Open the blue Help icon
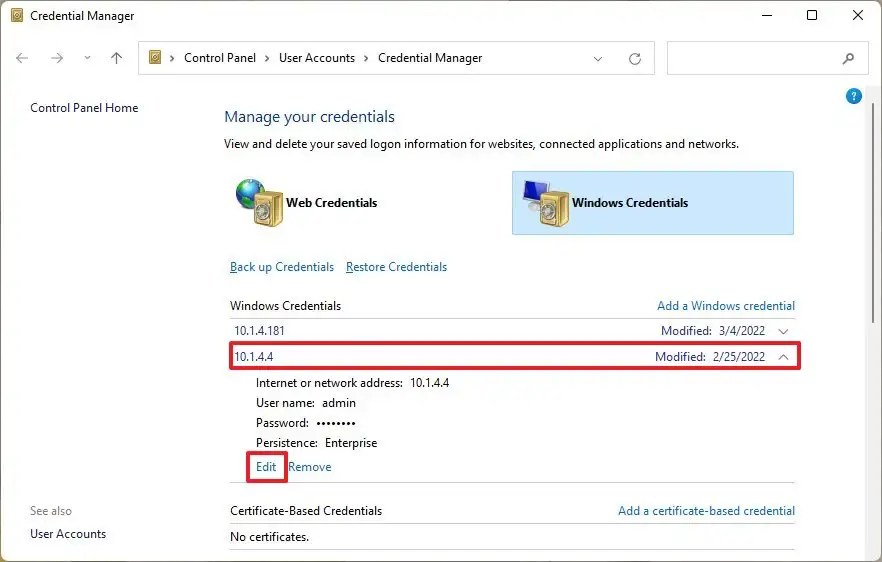The height and width of the screenshot is (562, 882). click(x=853, y=96)
